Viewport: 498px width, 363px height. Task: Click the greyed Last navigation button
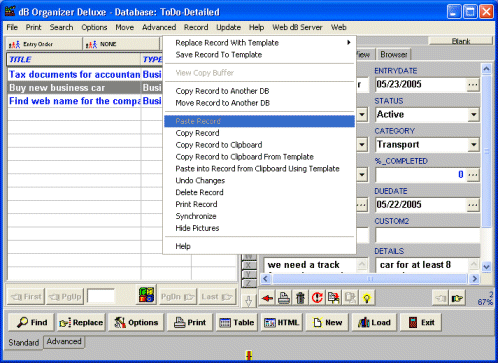point(217,296)
